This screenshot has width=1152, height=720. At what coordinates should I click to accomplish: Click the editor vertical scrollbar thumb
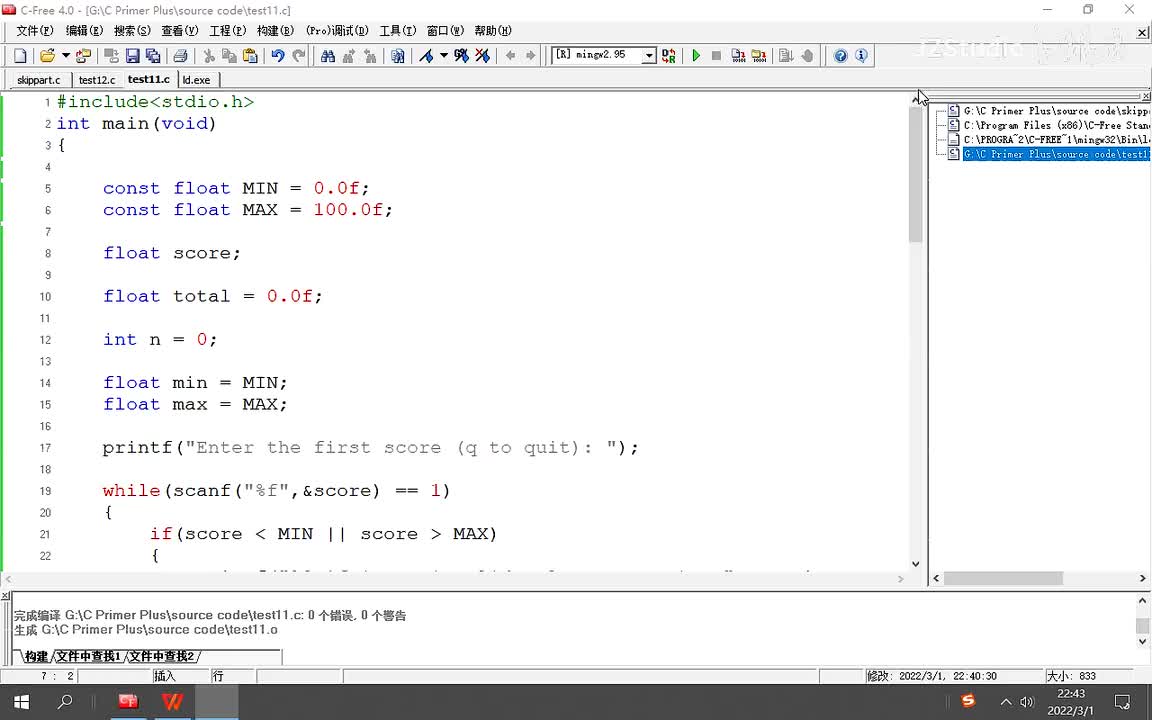[x=915, y=174]
